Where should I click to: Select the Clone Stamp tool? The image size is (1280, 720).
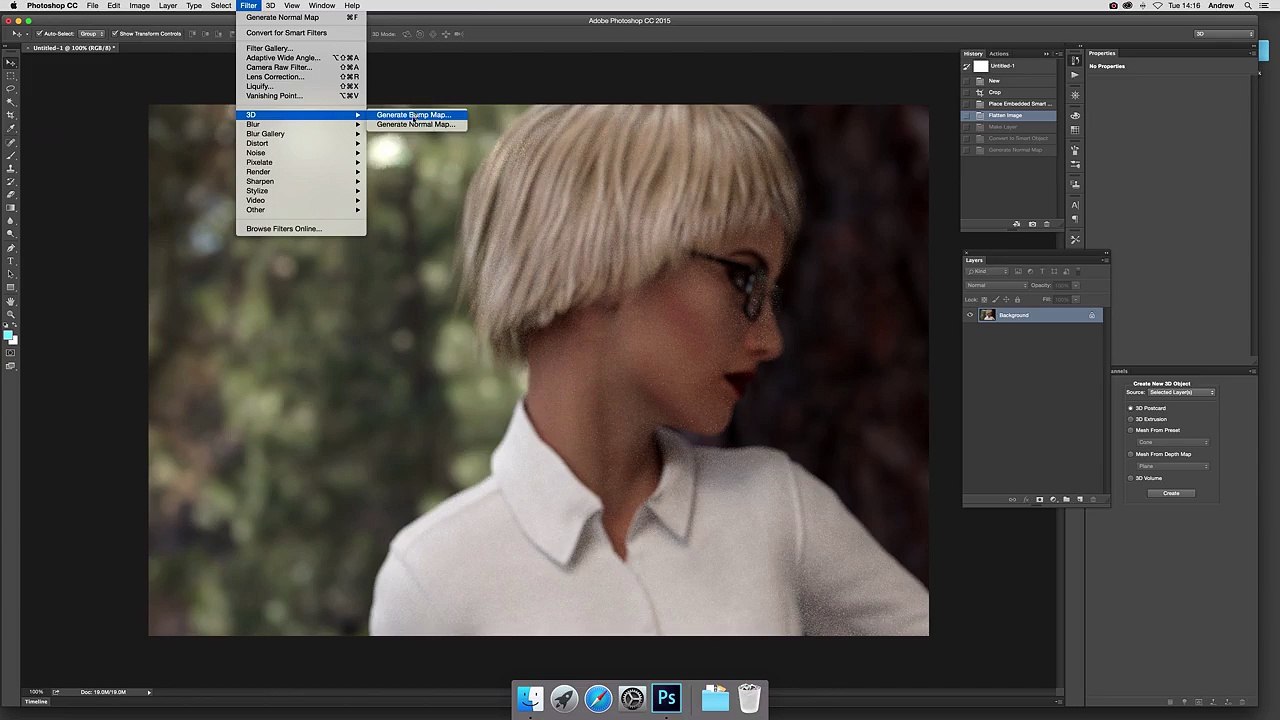[11, 168]
